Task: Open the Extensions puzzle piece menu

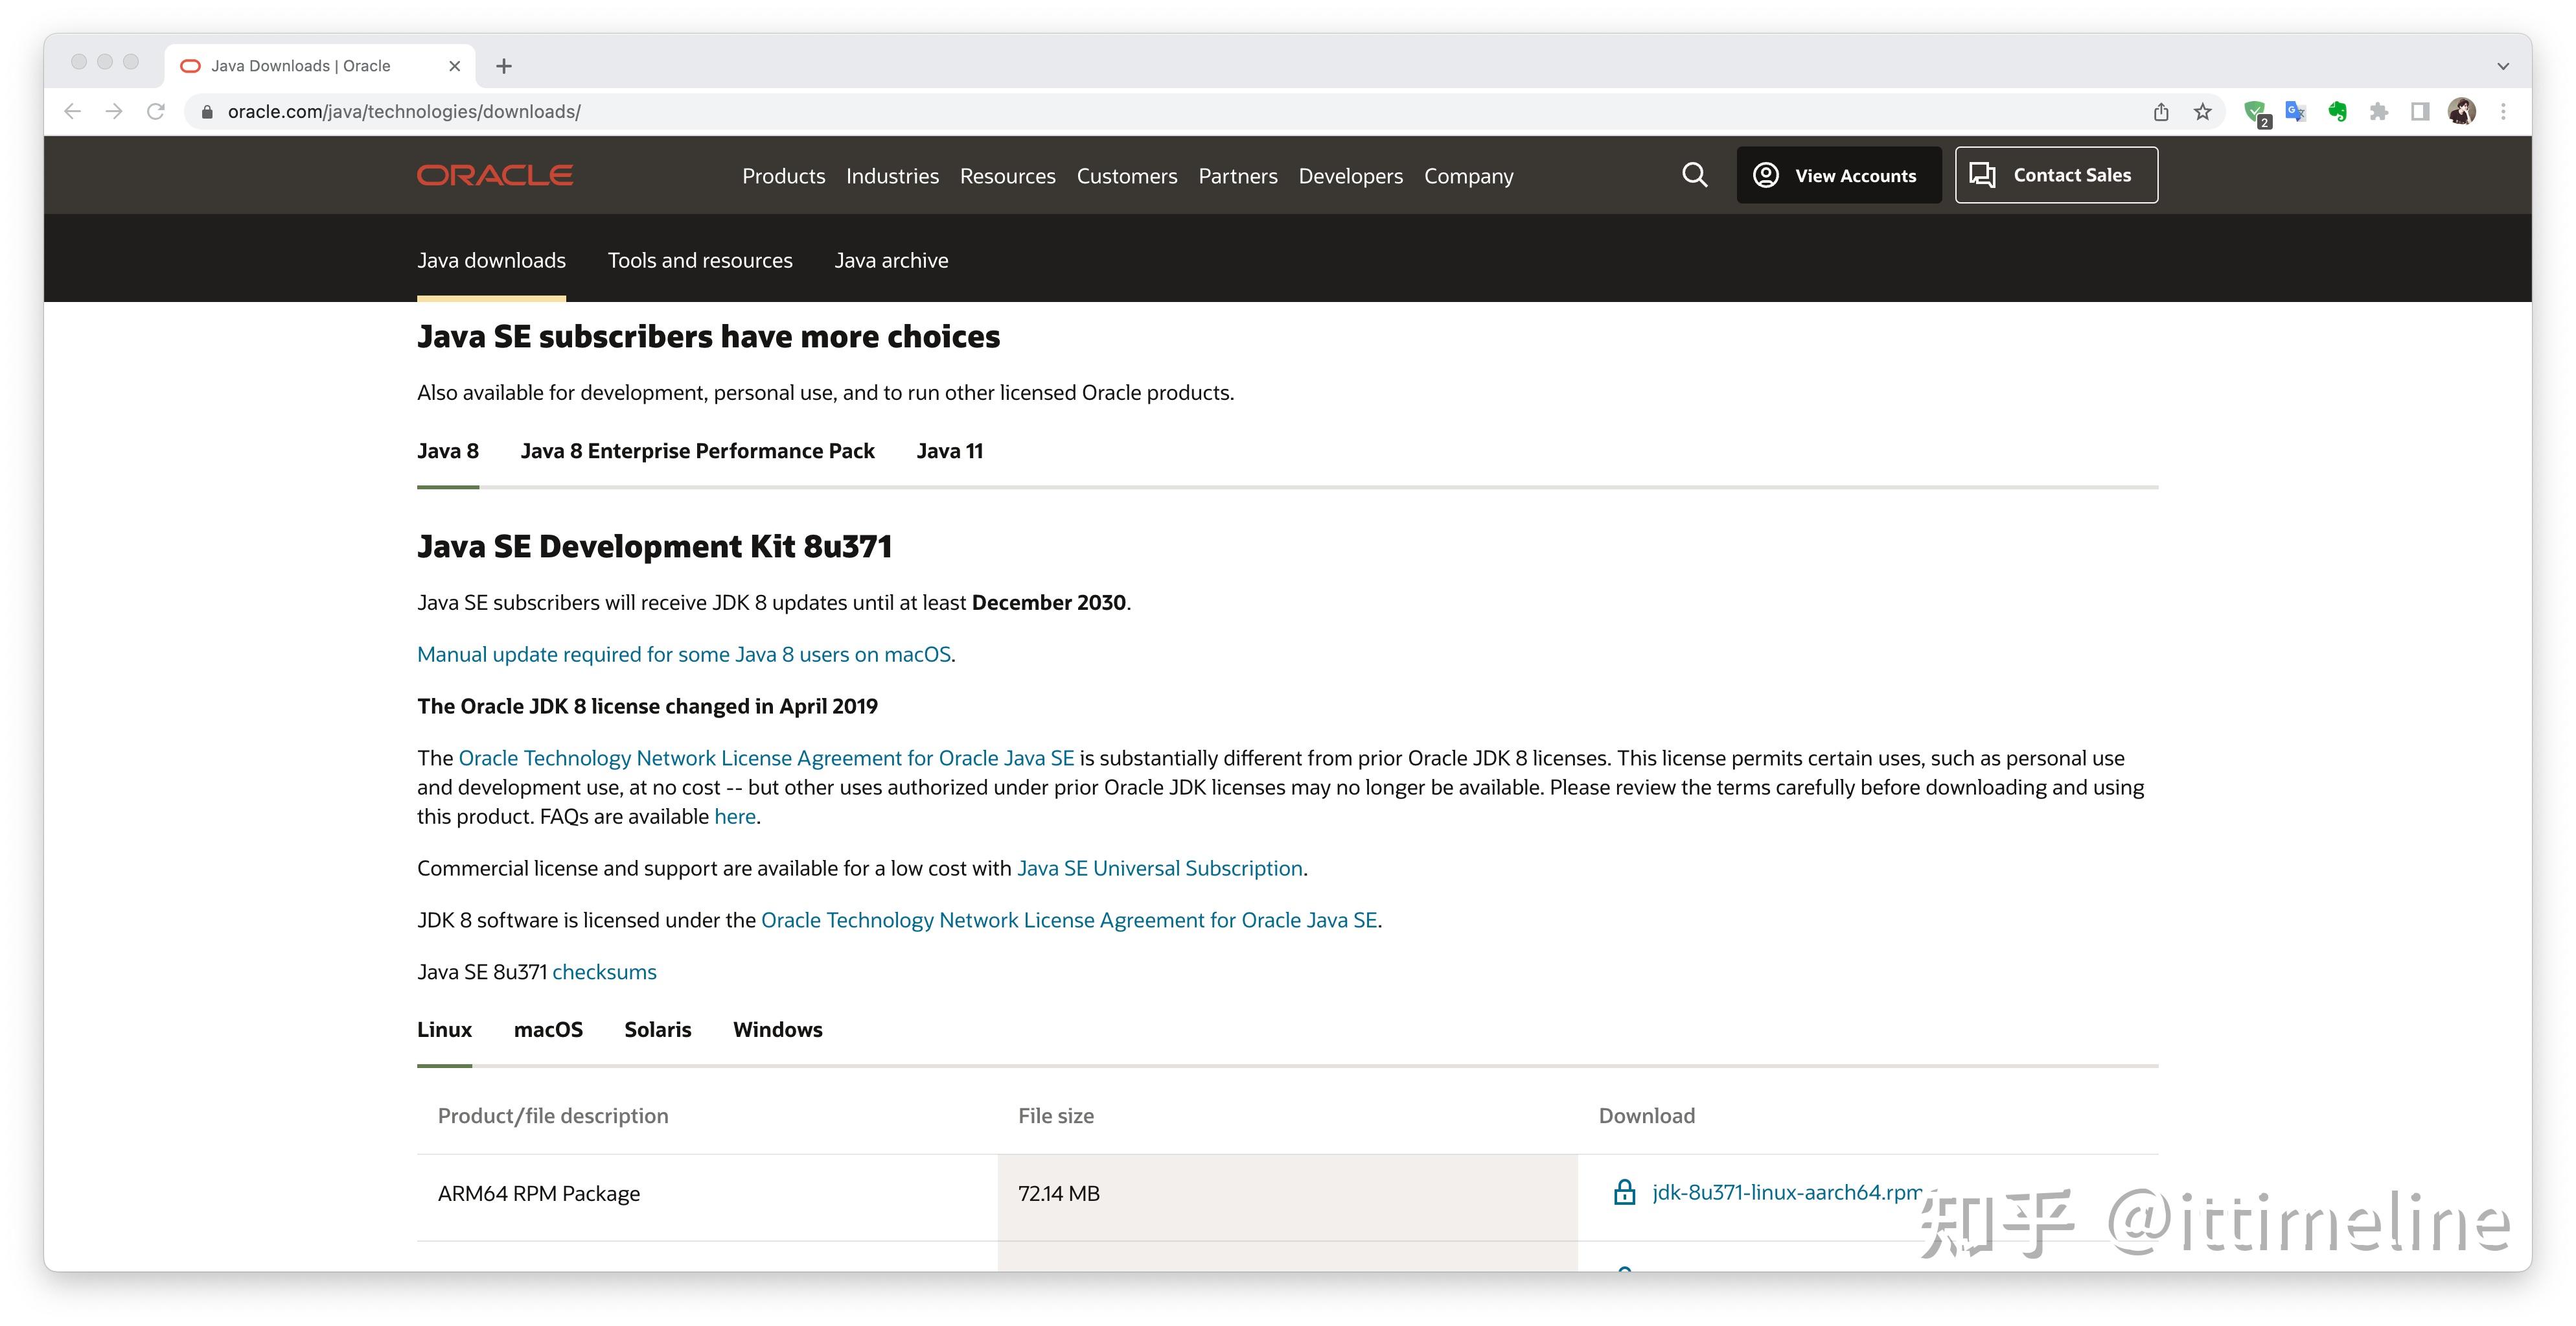Action: pyautogui.click(x=2379, y=112)
